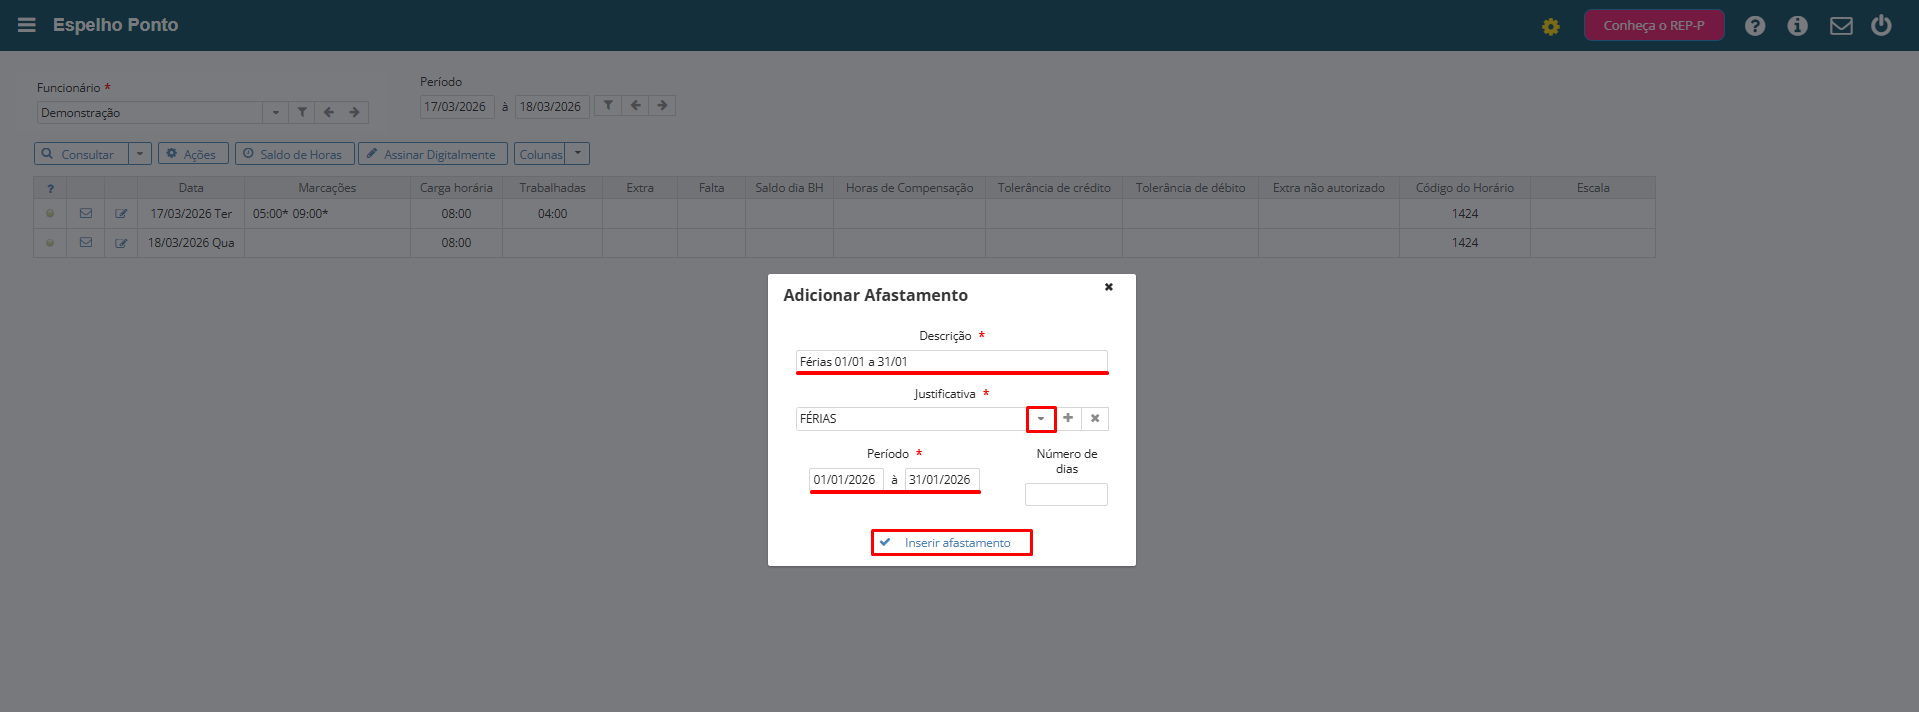This screenshot has height=712, width=1919.
Task: Go to next period arrow
Action: tap(662, 105)
